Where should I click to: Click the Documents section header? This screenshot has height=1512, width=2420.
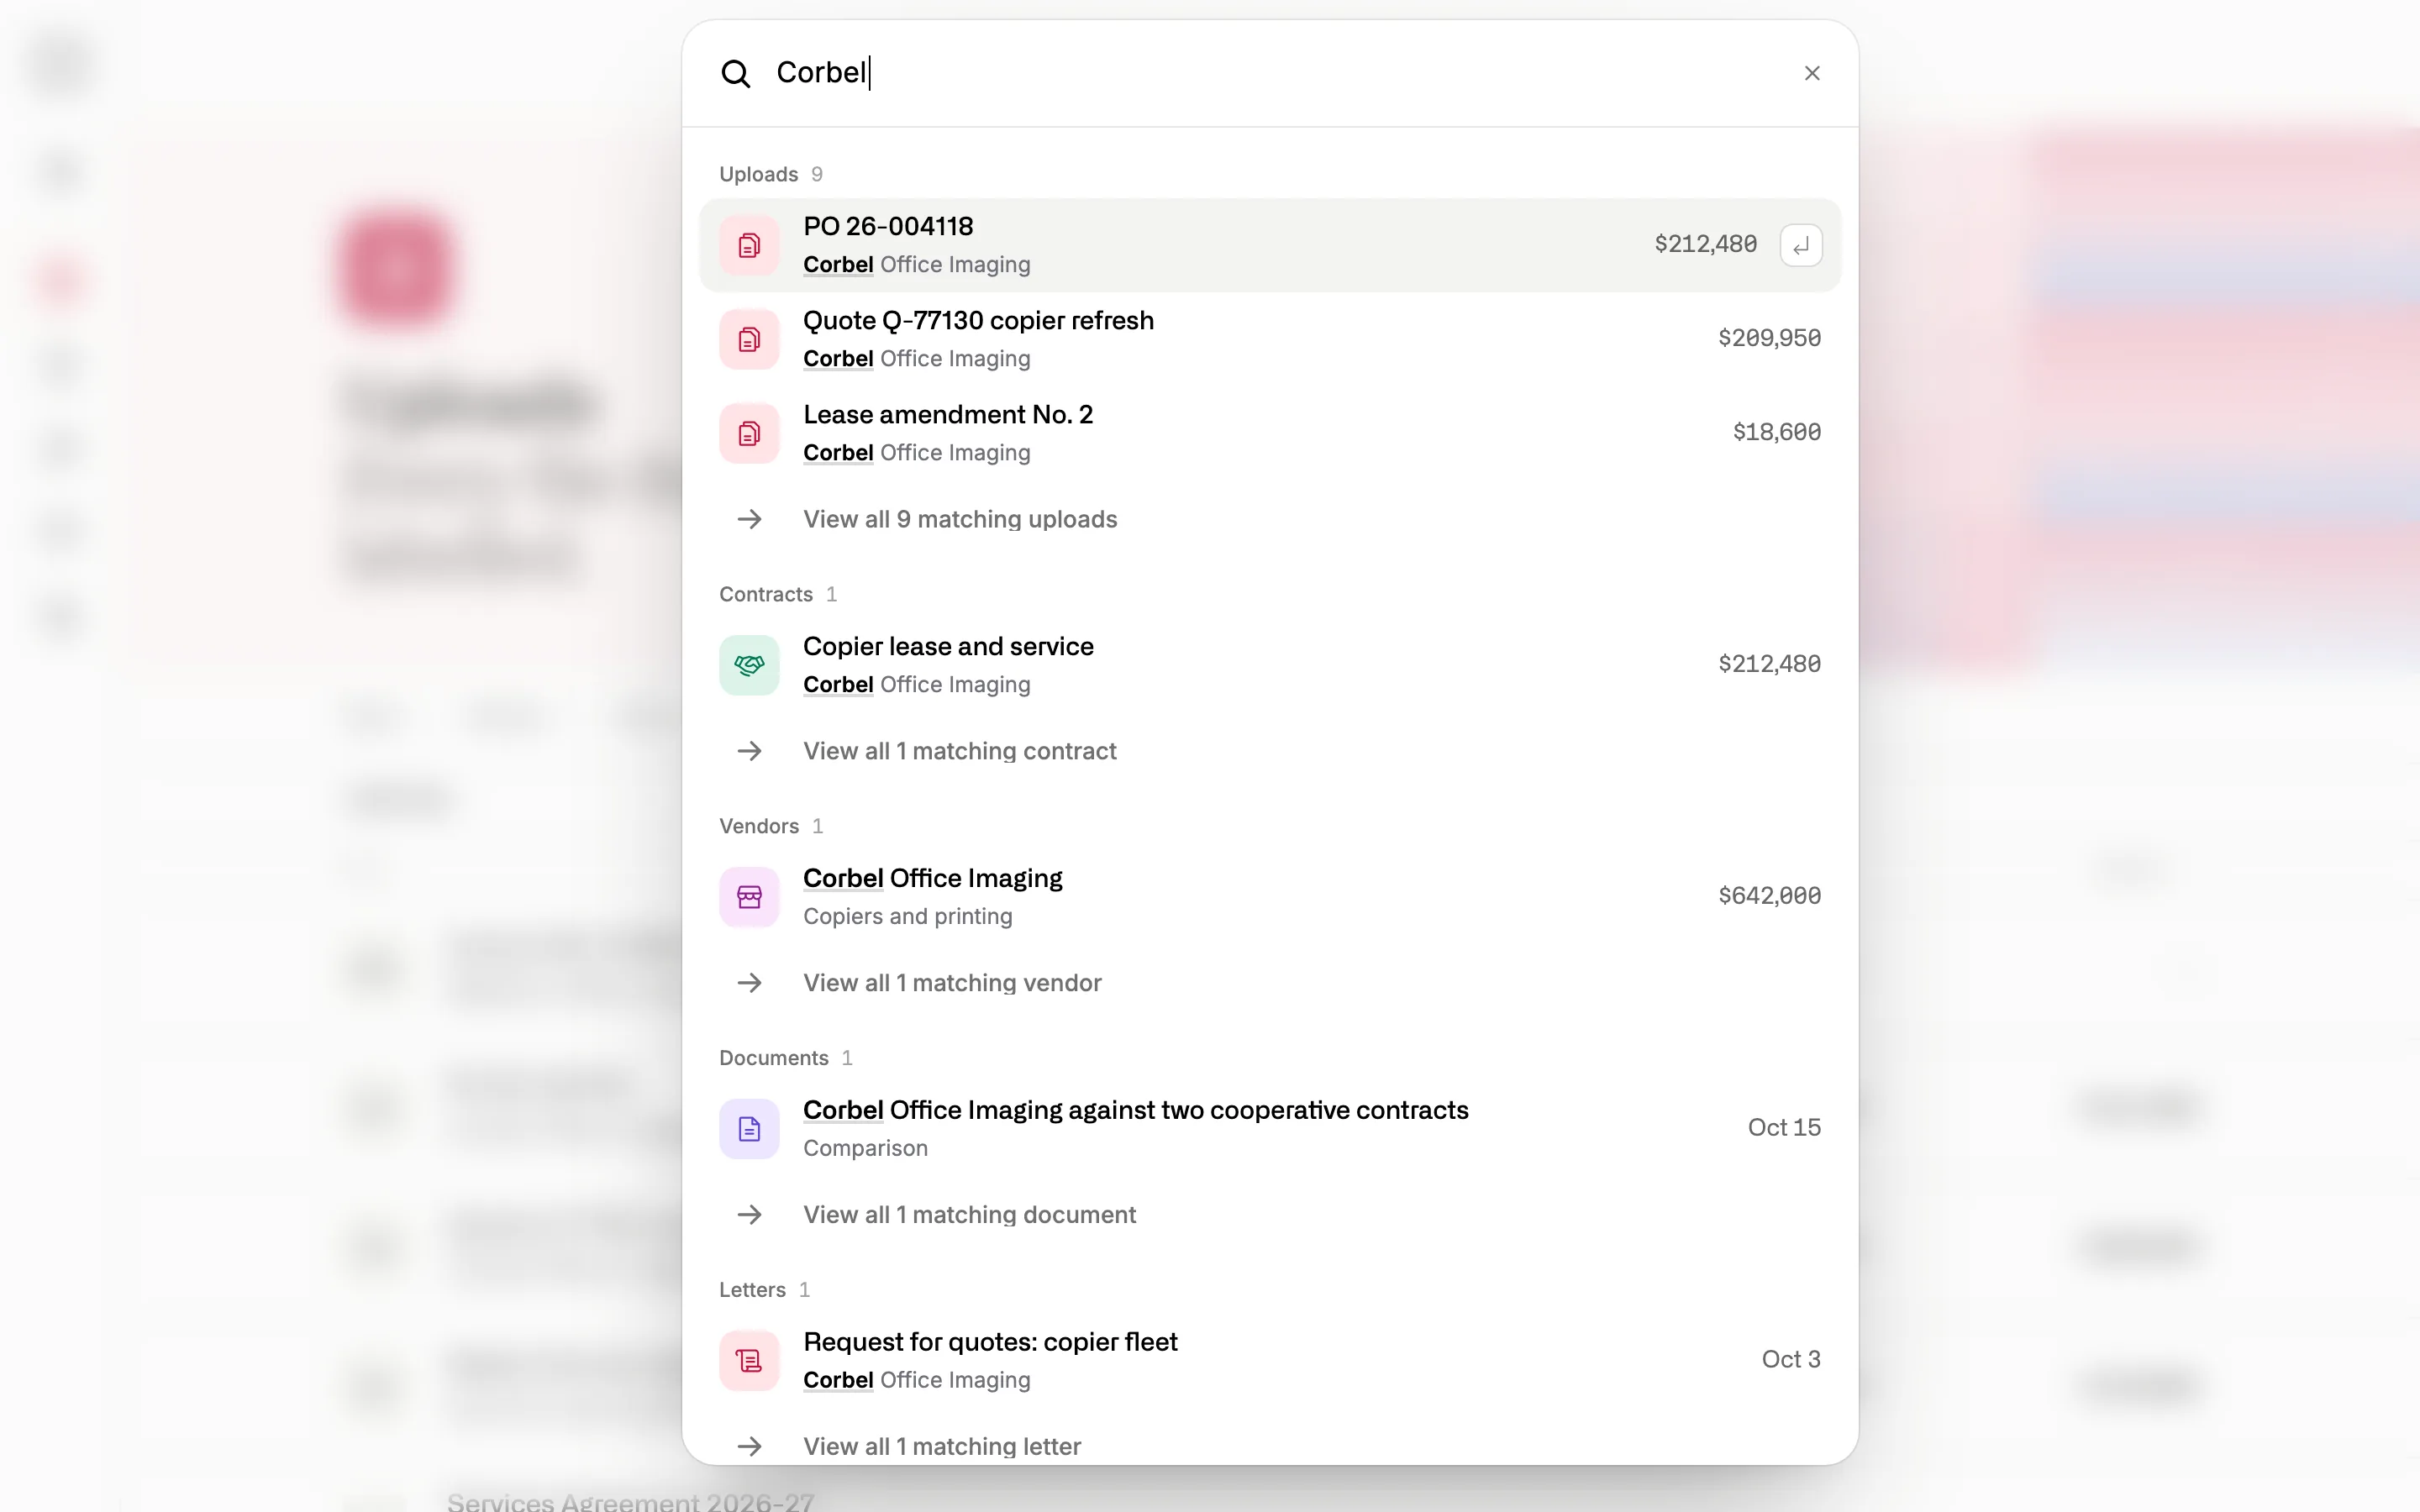774,1058
